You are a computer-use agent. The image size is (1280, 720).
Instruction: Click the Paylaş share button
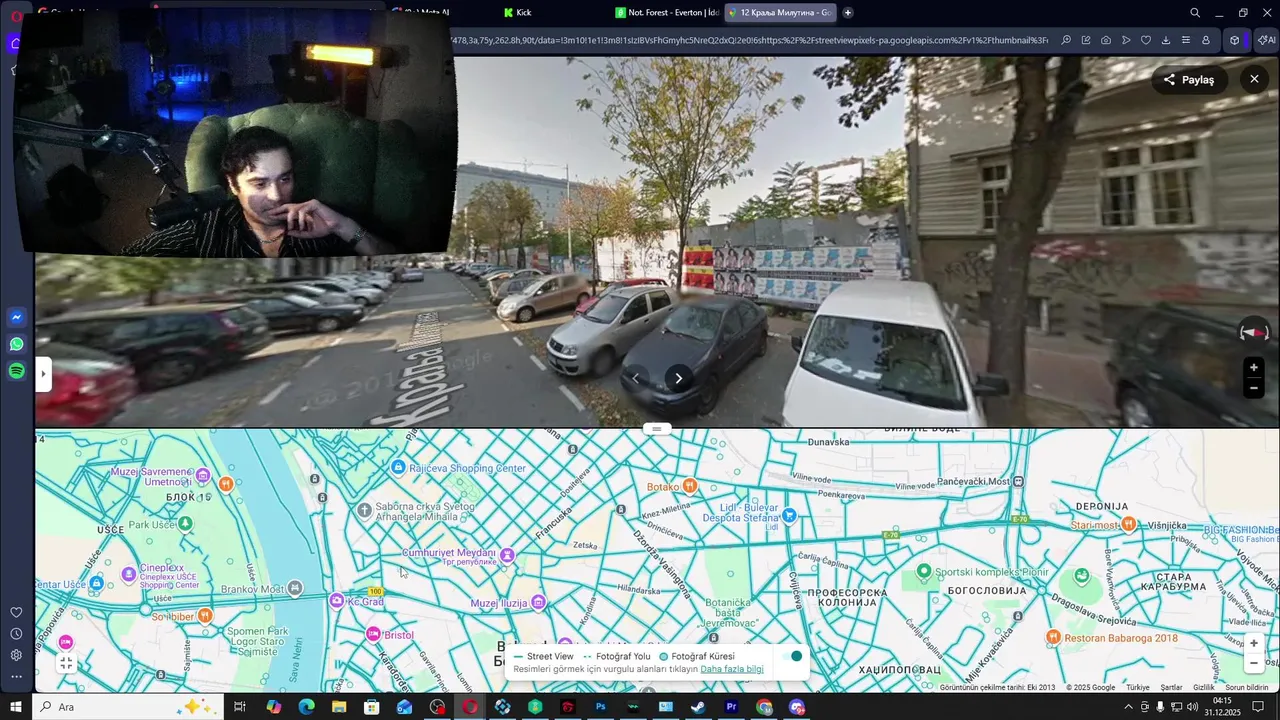[x=1189, y=80]
